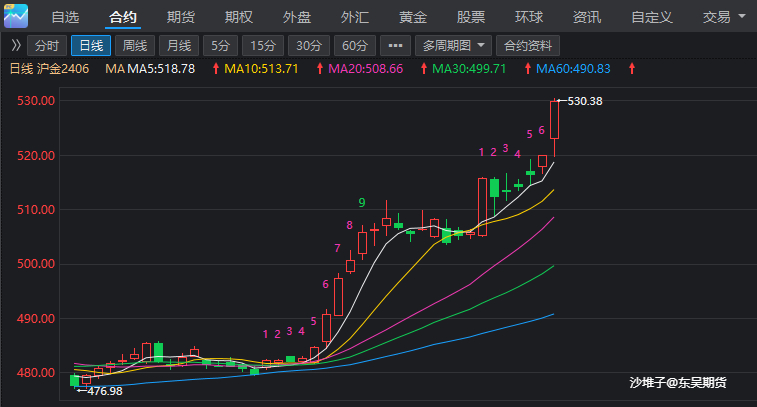The width and height of the screenshot is (757, 407).
Task: Click the MA30:499.71 indicator label
Action: (469, 69)
